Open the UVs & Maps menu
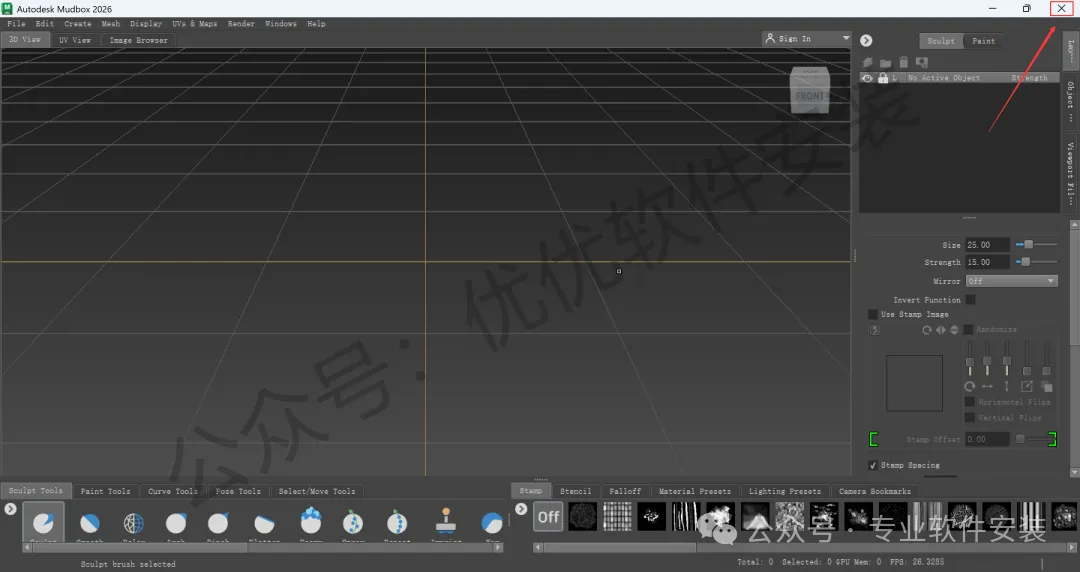Image resolution: width=1080 pixels, height=572 pixels. (194, 23)
